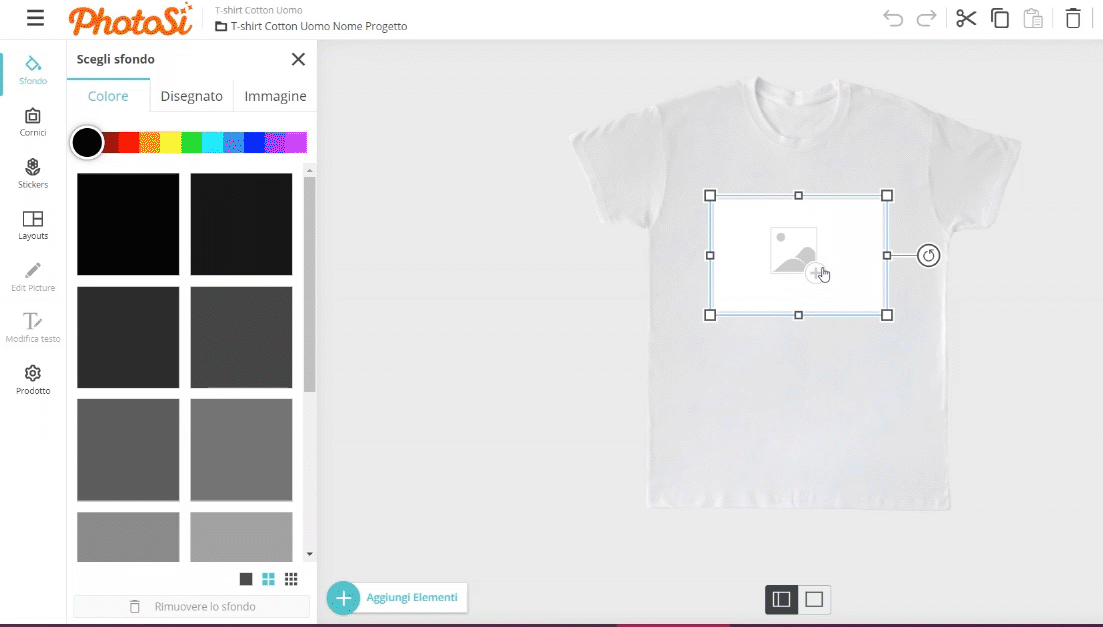The image size is (1103, 627).
Task: Click the undo arrow icon
Action: [x=893, y=18]
